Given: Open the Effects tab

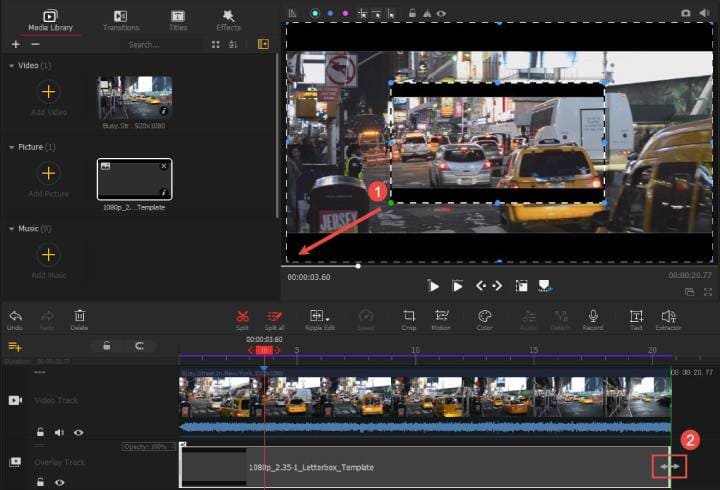Looking at the screenshot, I should coord(228,20).
